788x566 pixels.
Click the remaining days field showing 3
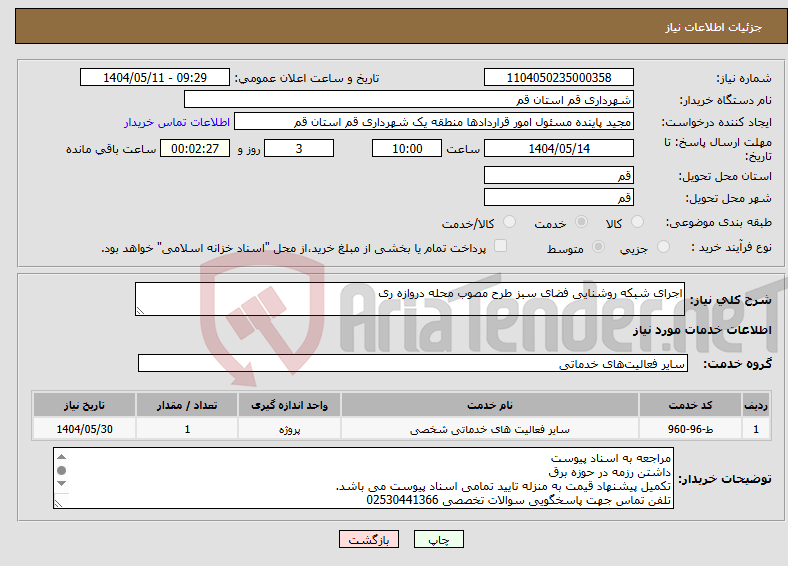pos(299,148)
